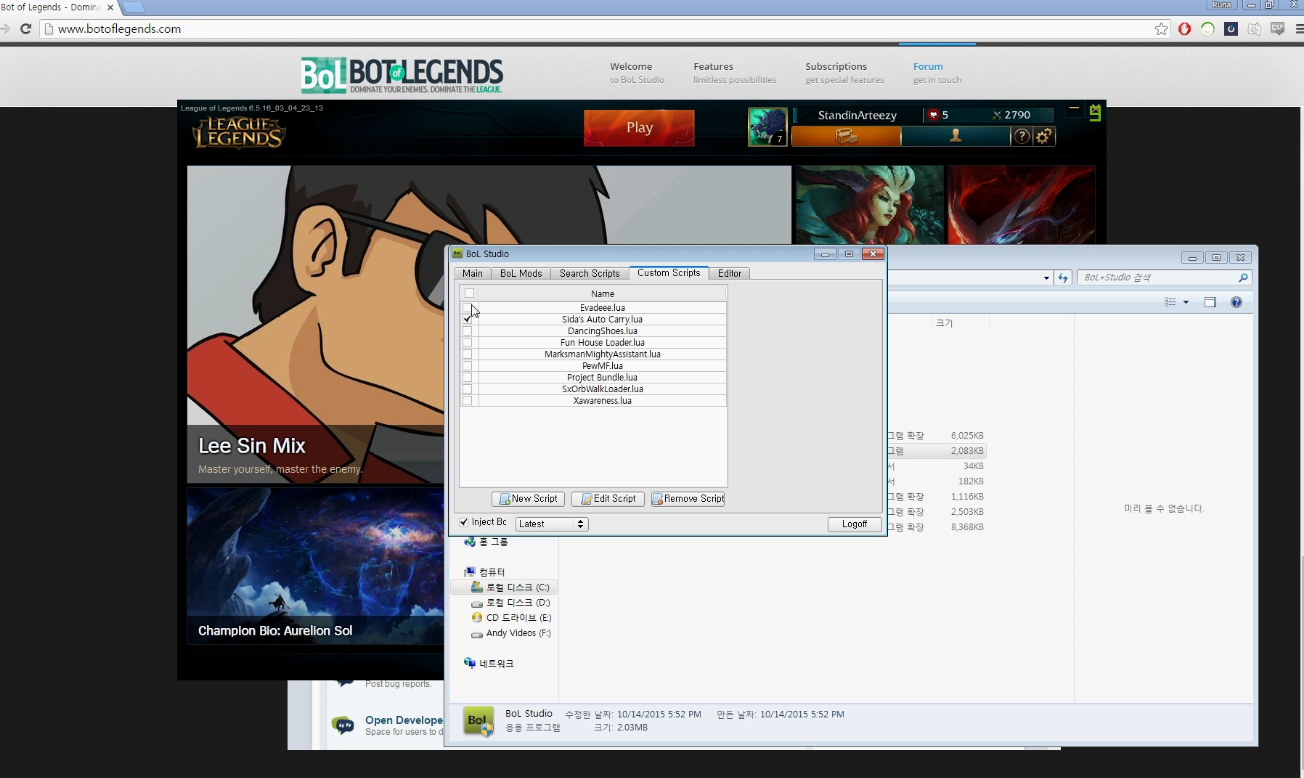Open the Subscriptions navigation item
The image size is (1304, 778).
coord(844,73)
